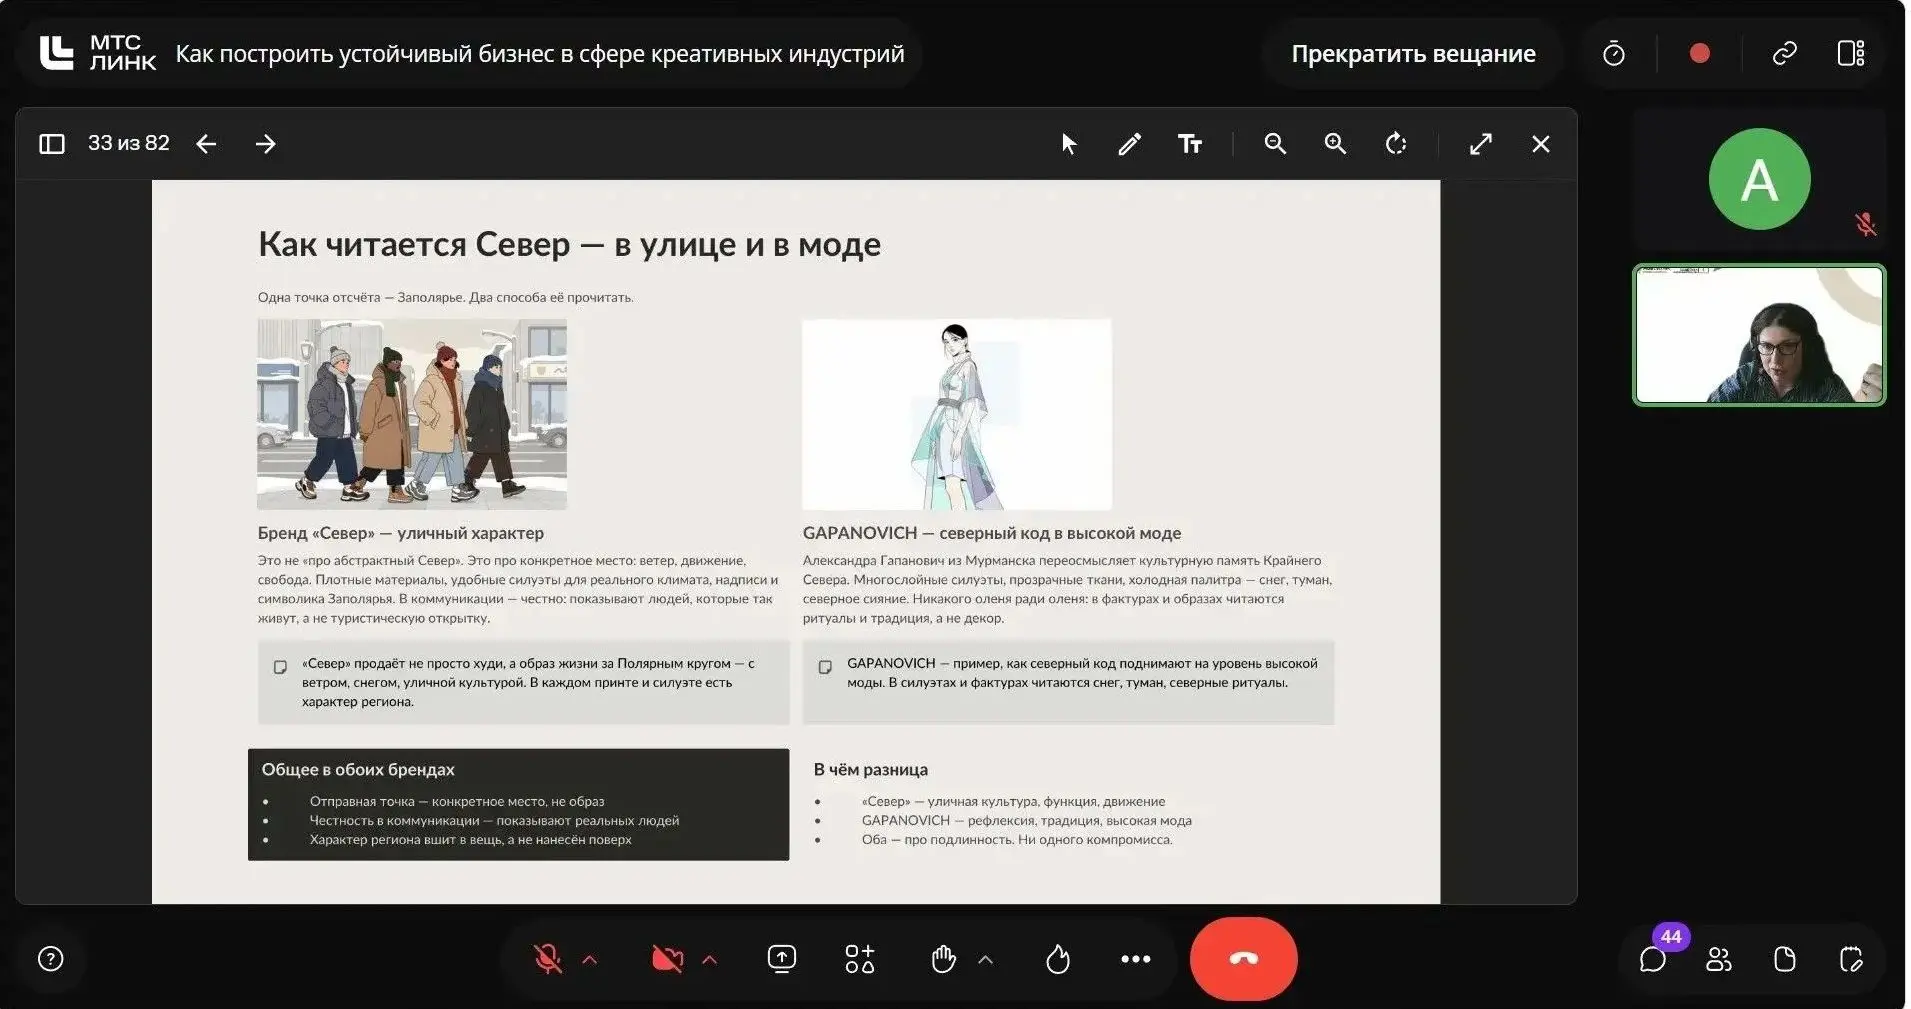The height and width of the screenshot is (1009, 1911).
Task: Open the help question mark icon
Action: pos(50,959)
